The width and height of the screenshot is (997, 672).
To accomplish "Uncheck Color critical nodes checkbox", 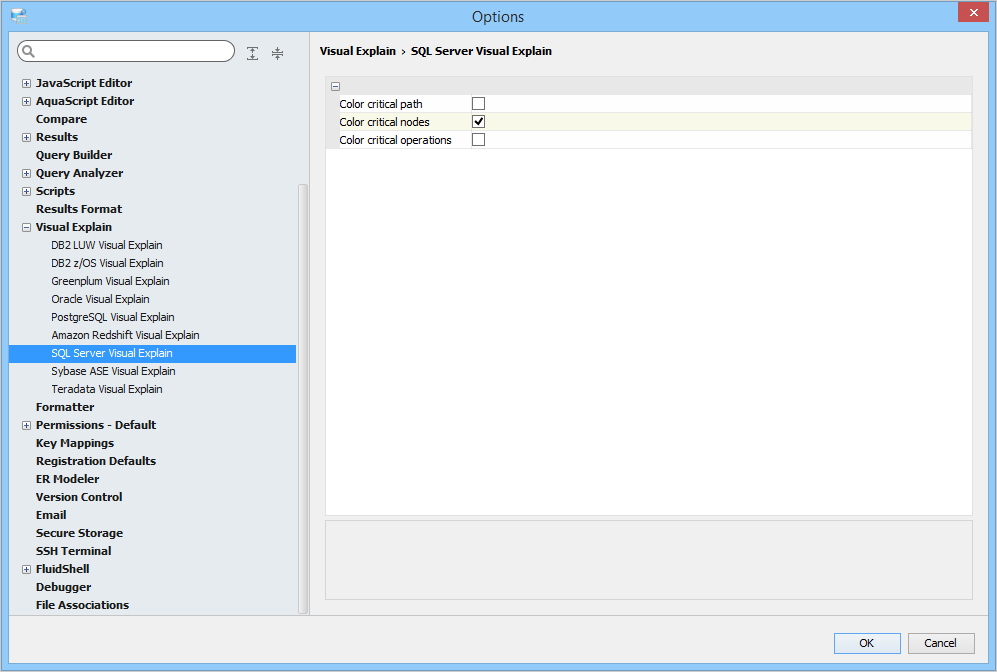I will pos(478,121).
